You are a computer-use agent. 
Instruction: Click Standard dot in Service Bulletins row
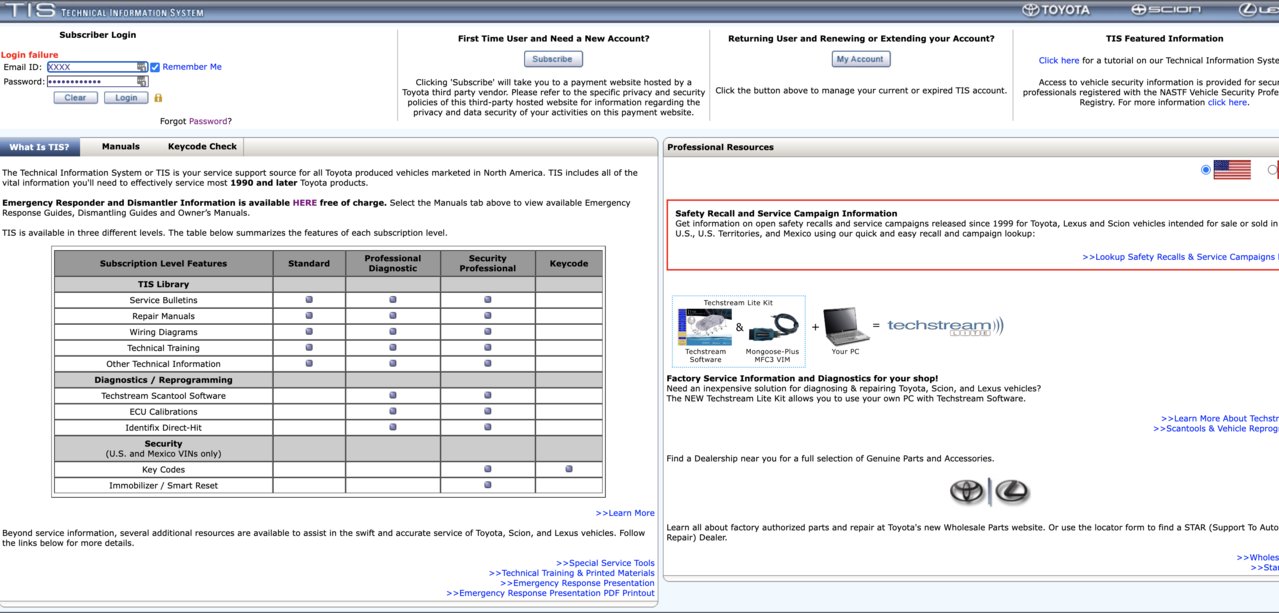[309, 300]
